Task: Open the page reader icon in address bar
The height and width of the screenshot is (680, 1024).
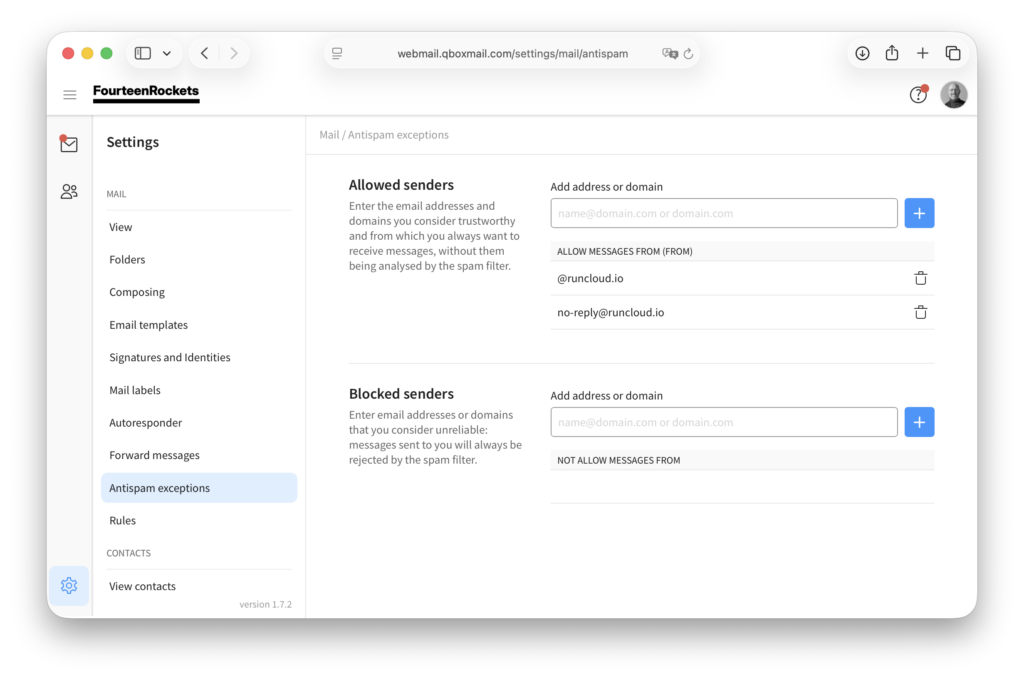Action: 337,54
